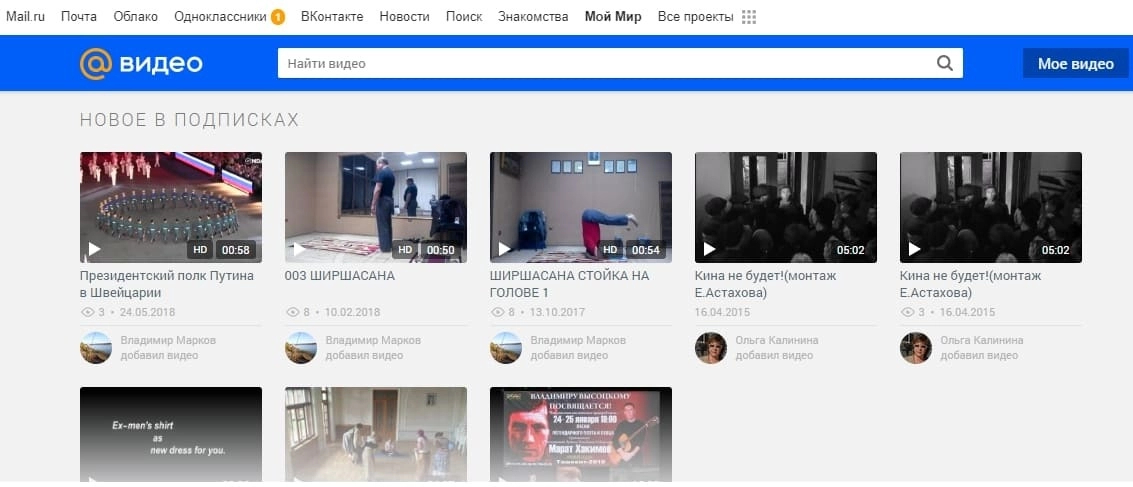Open the 003 ШИРШАСАНА title link
Image resolution: width=1133 pixels, height=487 pixels.
[x=340, y=275]
